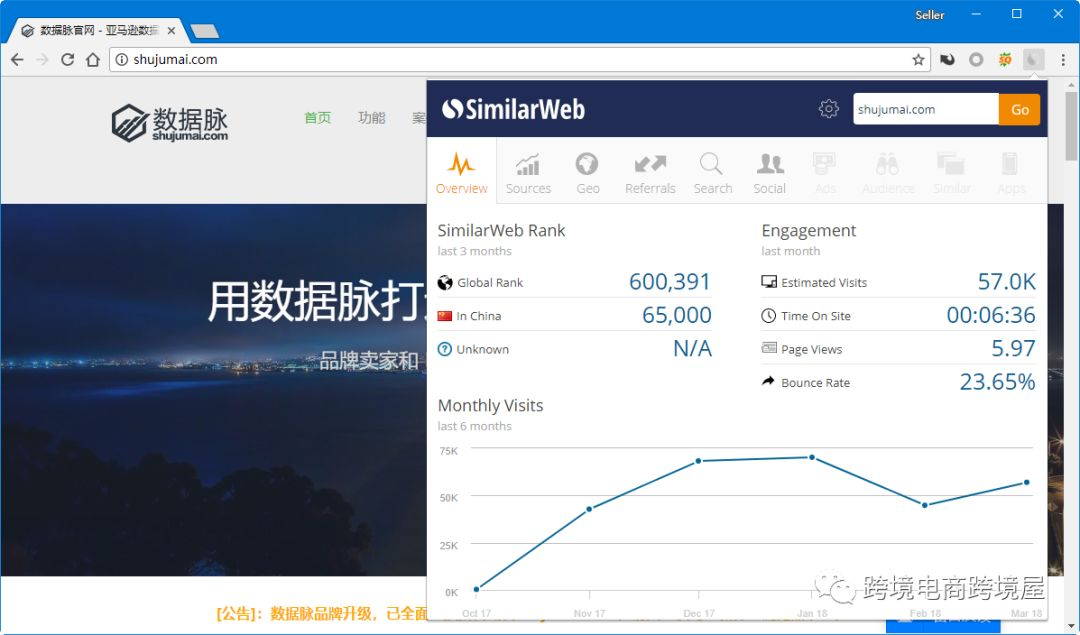Image resolution: width=1080 pixels, height=635 pixels.
Task: Reload the current page
Action: pos(68,60)
